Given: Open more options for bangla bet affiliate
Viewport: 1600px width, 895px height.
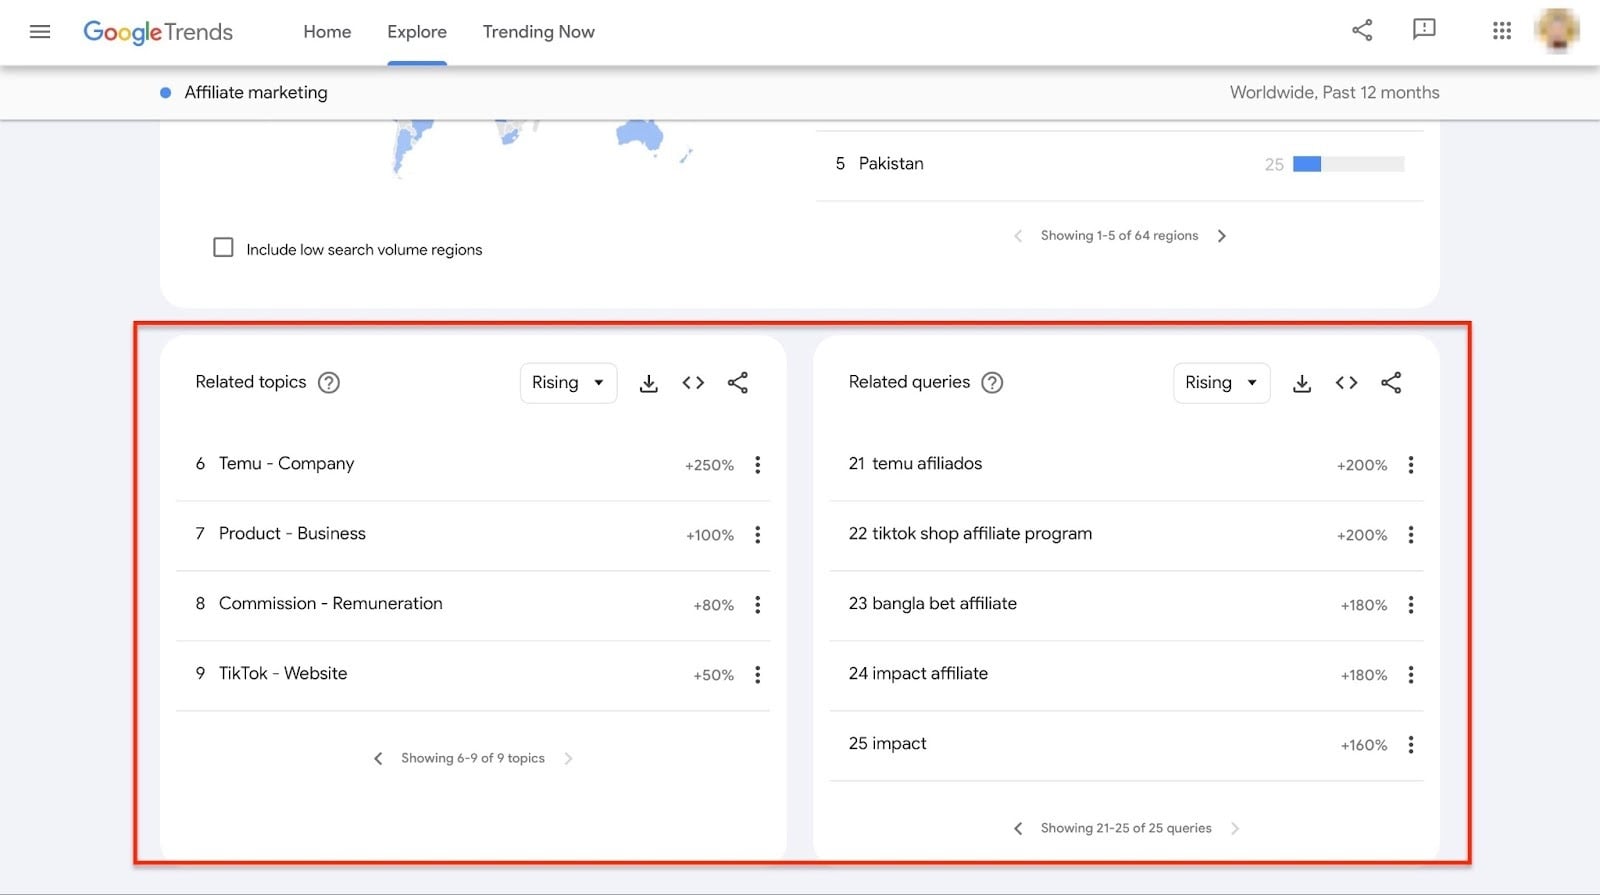Looking at the screenshot, I should click(1411, 605).
